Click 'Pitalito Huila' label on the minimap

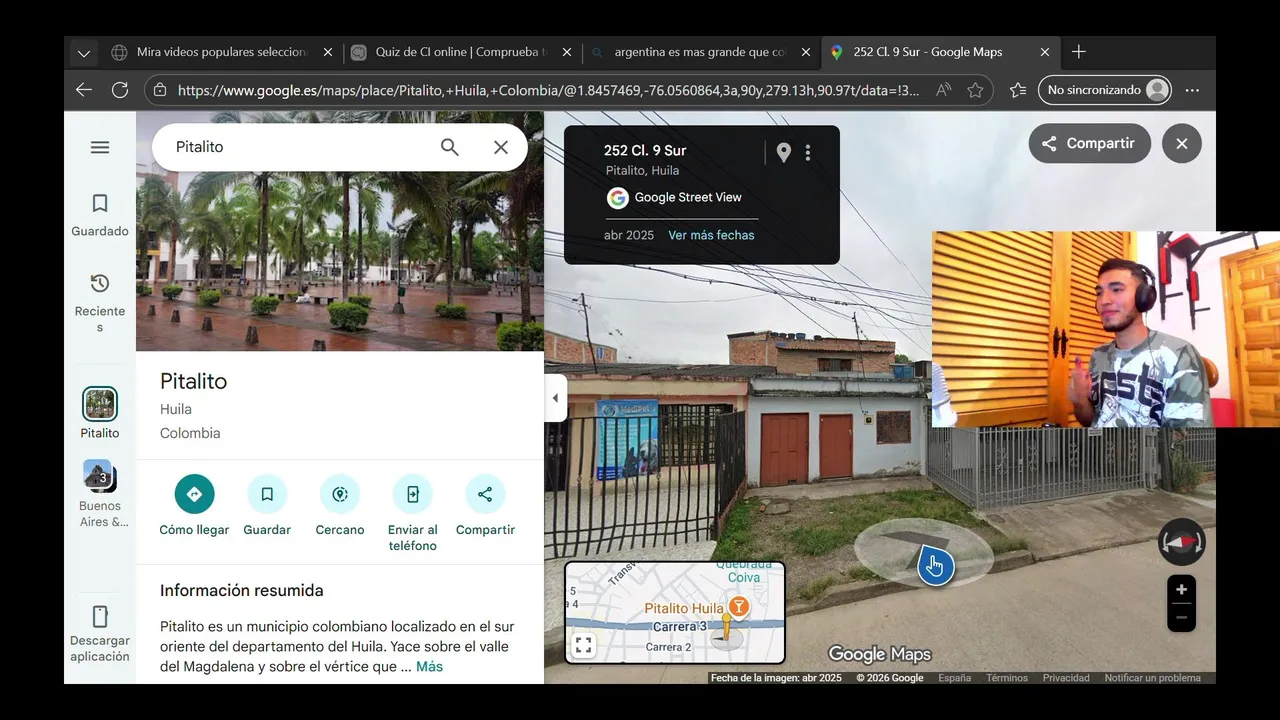point(683,608)
